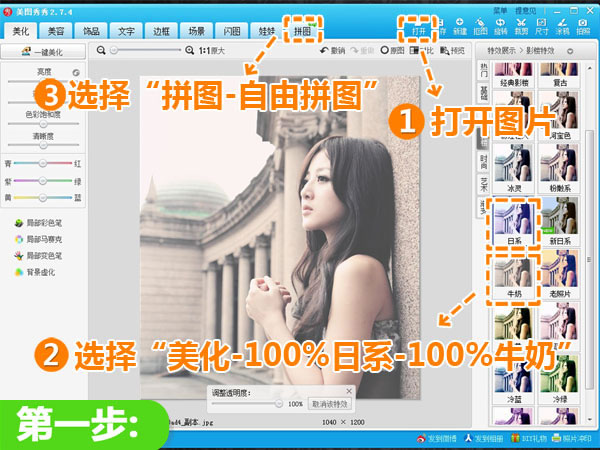This screenshot has height=450, width=600.
Task: Adjust the 青–红 color balance slider
Action: tap(43, 163)
